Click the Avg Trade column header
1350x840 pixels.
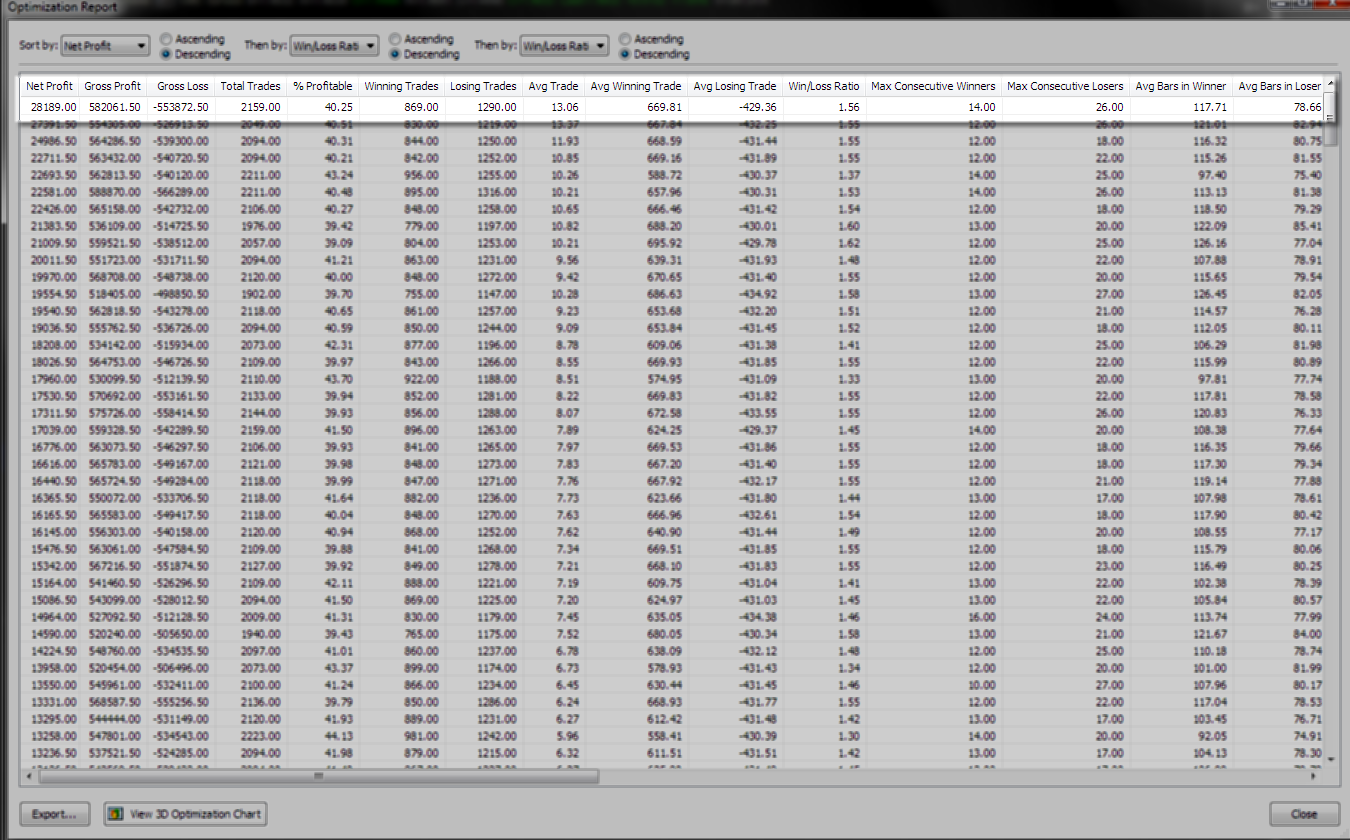point(554,86)
